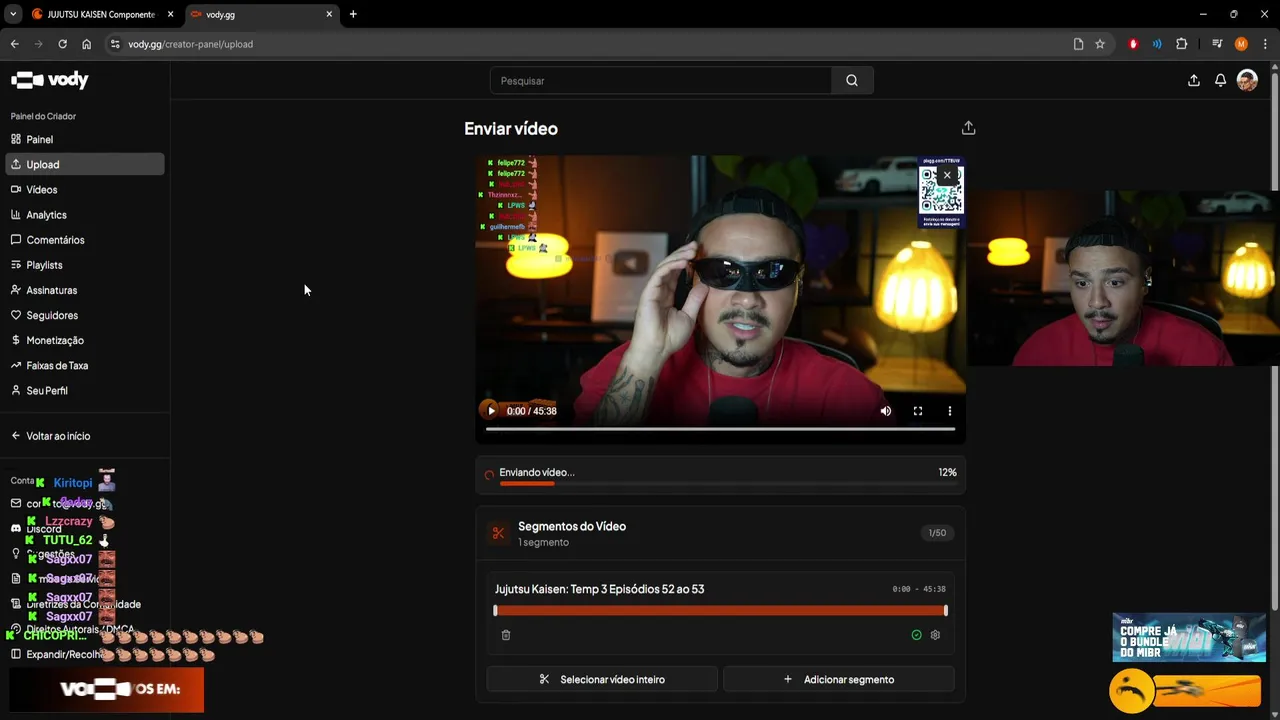Bookmark this page with the star
Screen dimensions: 1280x720
coord(1100,44)
